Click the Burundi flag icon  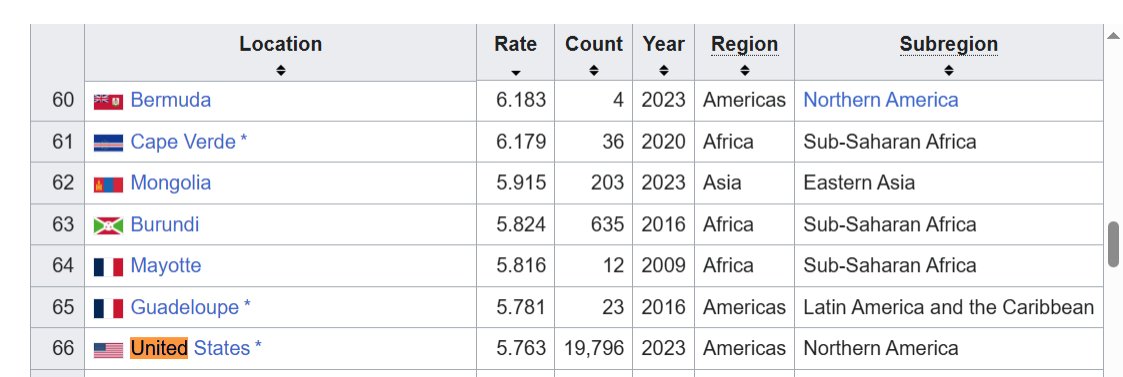point(108,226)
